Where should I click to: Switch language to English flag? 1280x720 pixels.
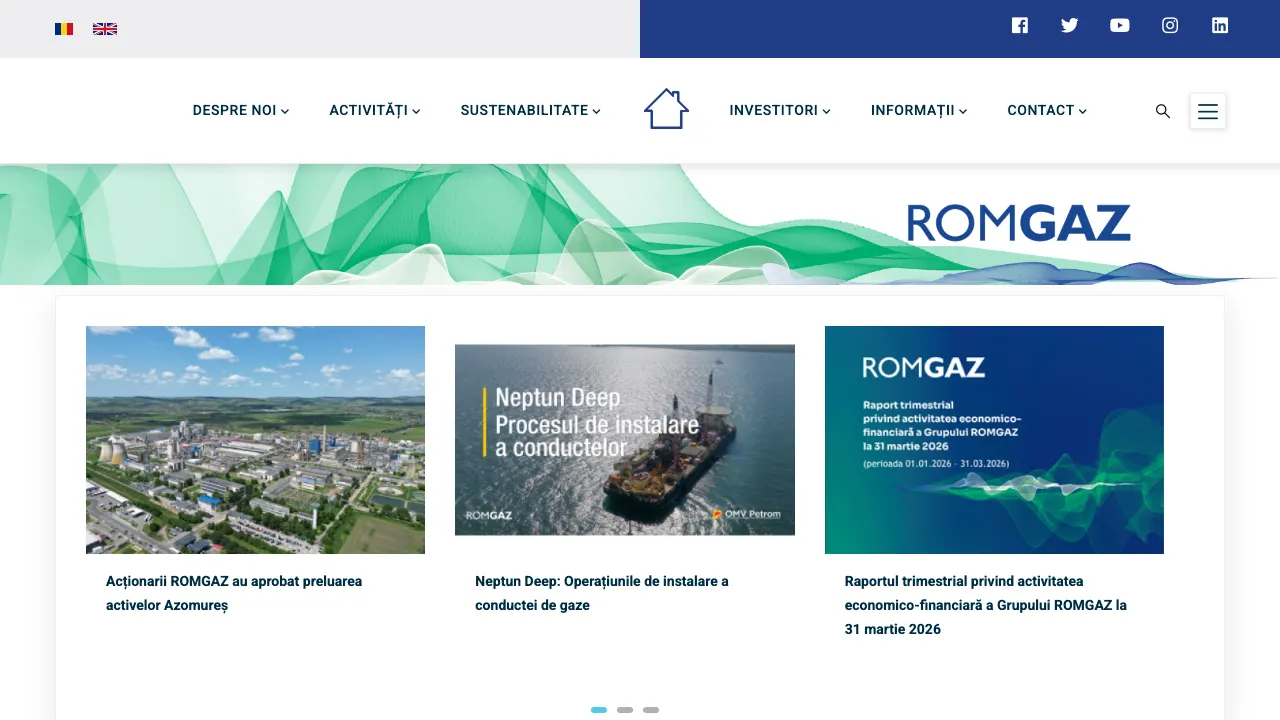[x=105, y=29]
